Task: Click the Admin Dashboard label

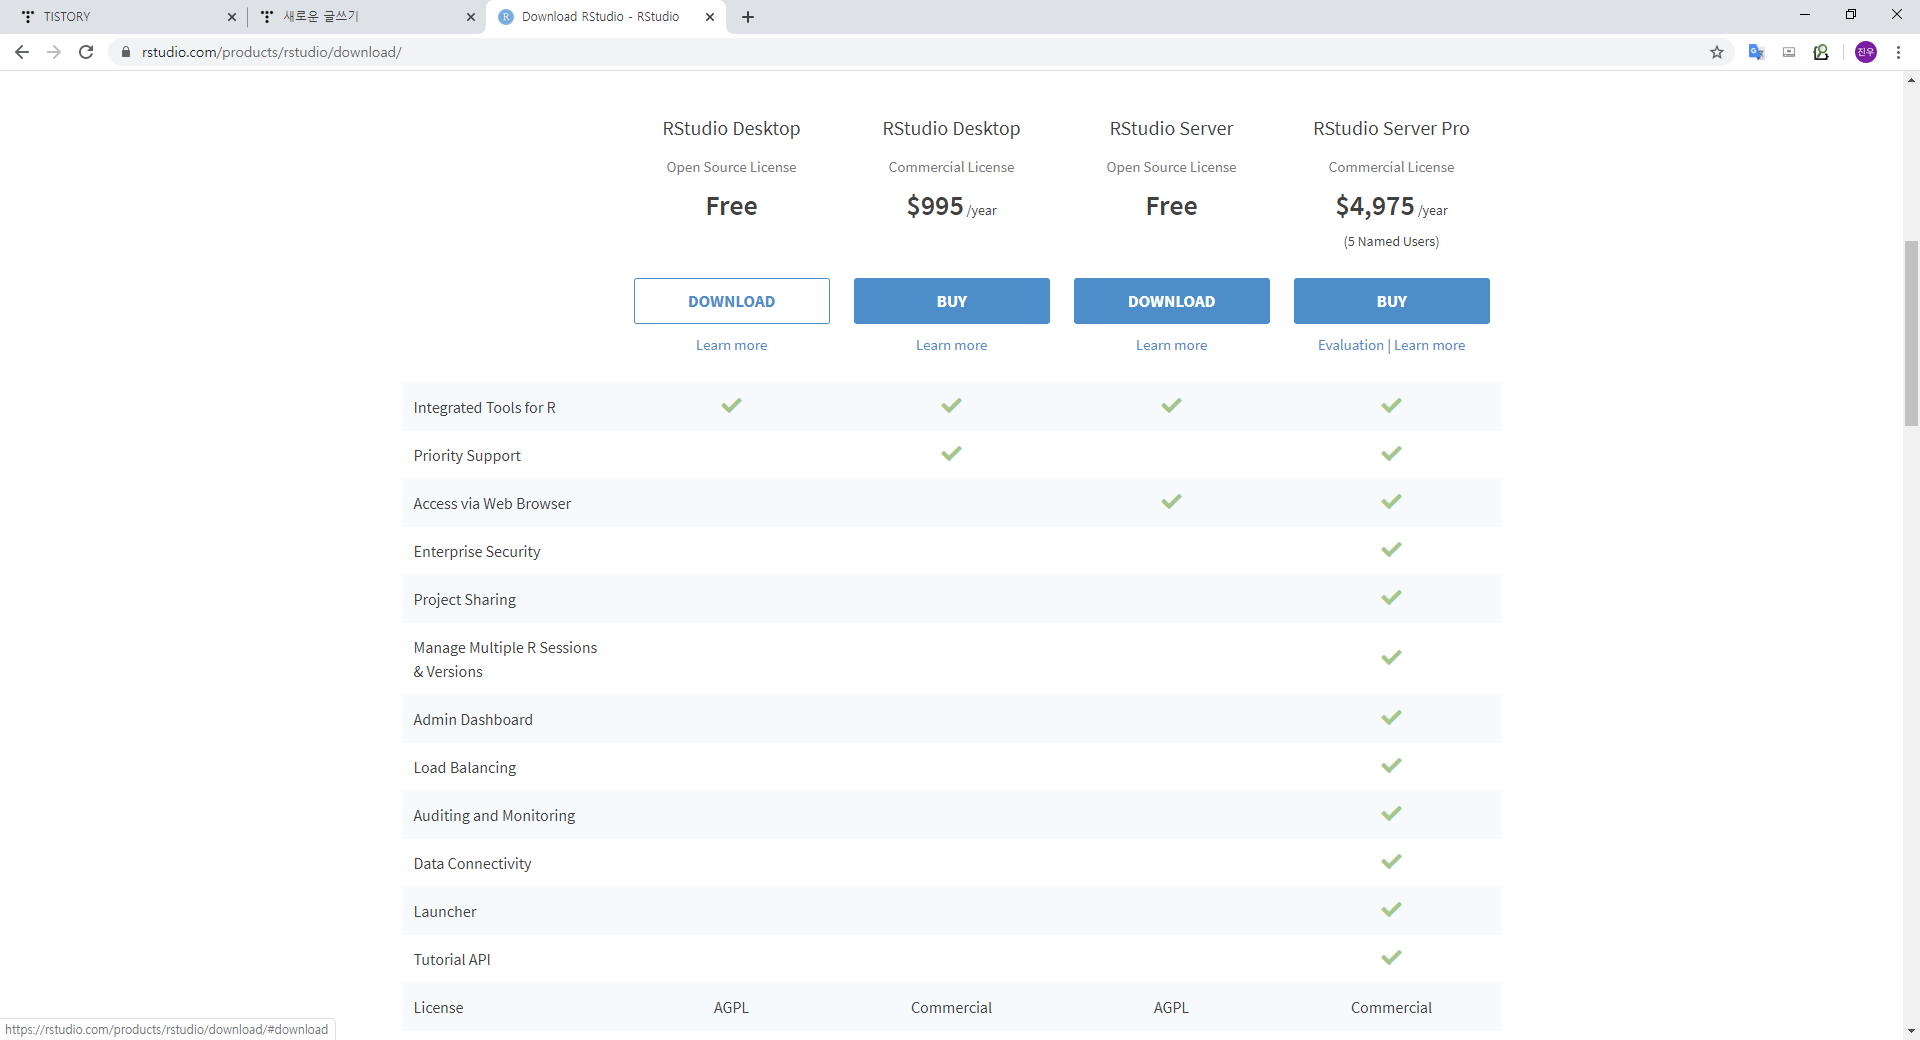Action: coord(473,720)
